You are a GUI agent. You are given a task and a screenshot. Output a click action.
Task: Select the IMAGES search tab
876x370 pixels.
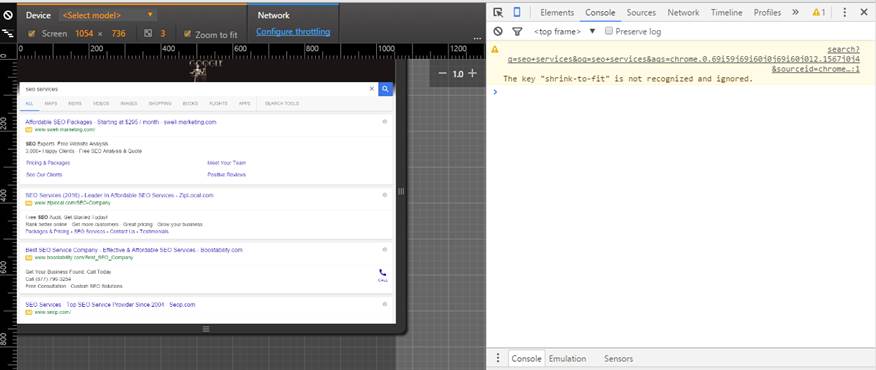click(x=128, y=103)
